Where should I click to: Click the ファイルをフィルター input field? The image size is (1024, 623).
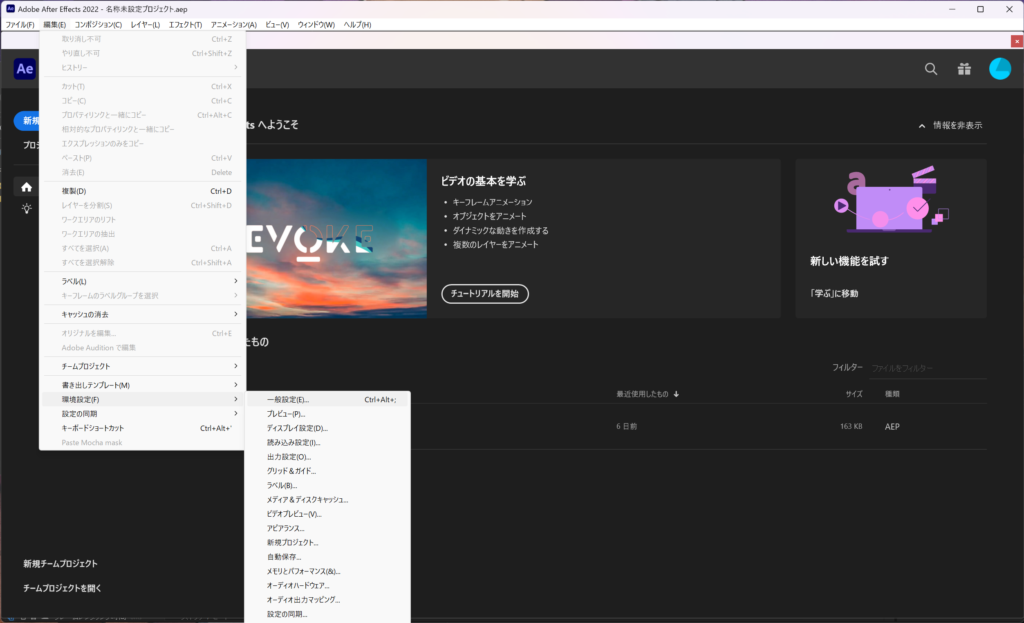pyautogui.click(x=928, y=368)
